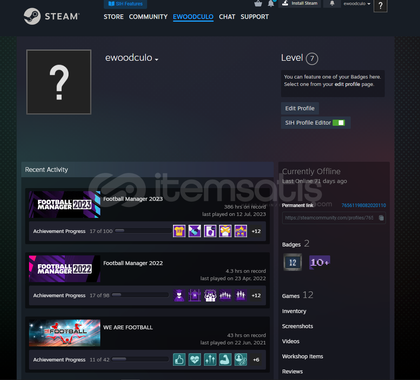The image size is (420, 380).
Task: Click the Level 7 circle badge
Action: point(312,59)
